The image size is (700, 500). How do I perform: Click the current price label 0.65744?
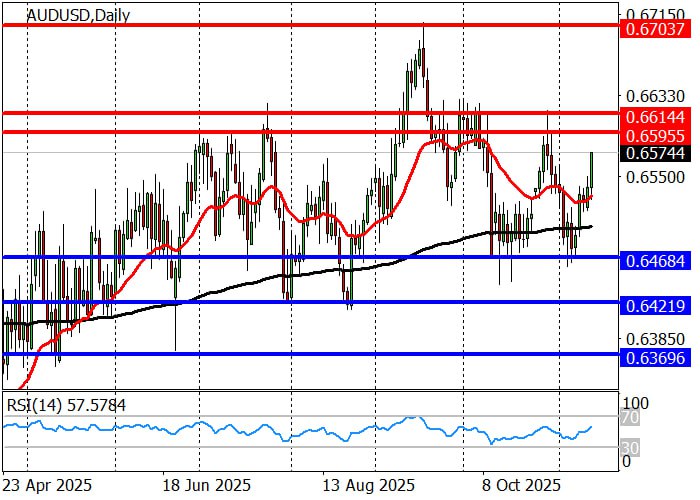tap(656, 153)
